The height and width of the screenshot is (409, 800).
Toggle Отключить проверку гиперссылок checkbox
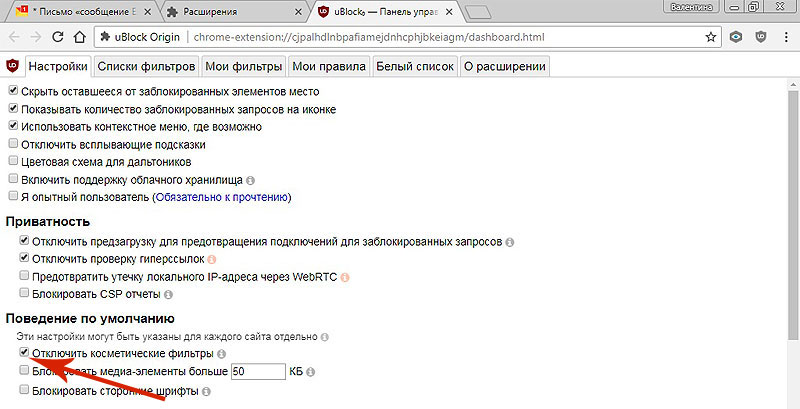tap(24, 258)
